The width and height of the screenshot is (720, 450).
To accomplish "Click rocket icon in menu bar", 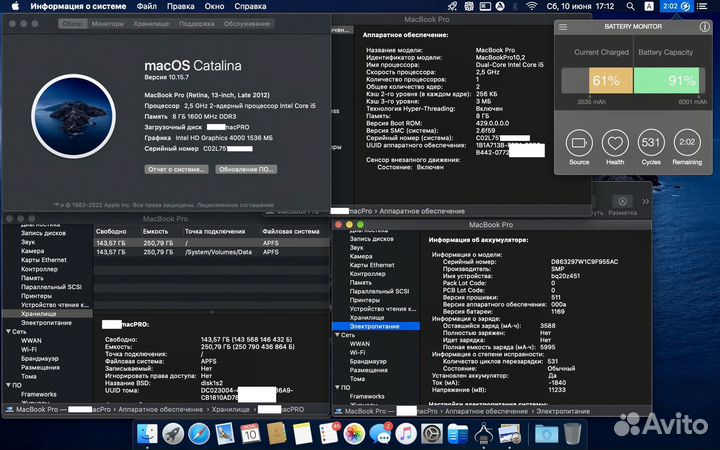I will (x=452, y=6).
